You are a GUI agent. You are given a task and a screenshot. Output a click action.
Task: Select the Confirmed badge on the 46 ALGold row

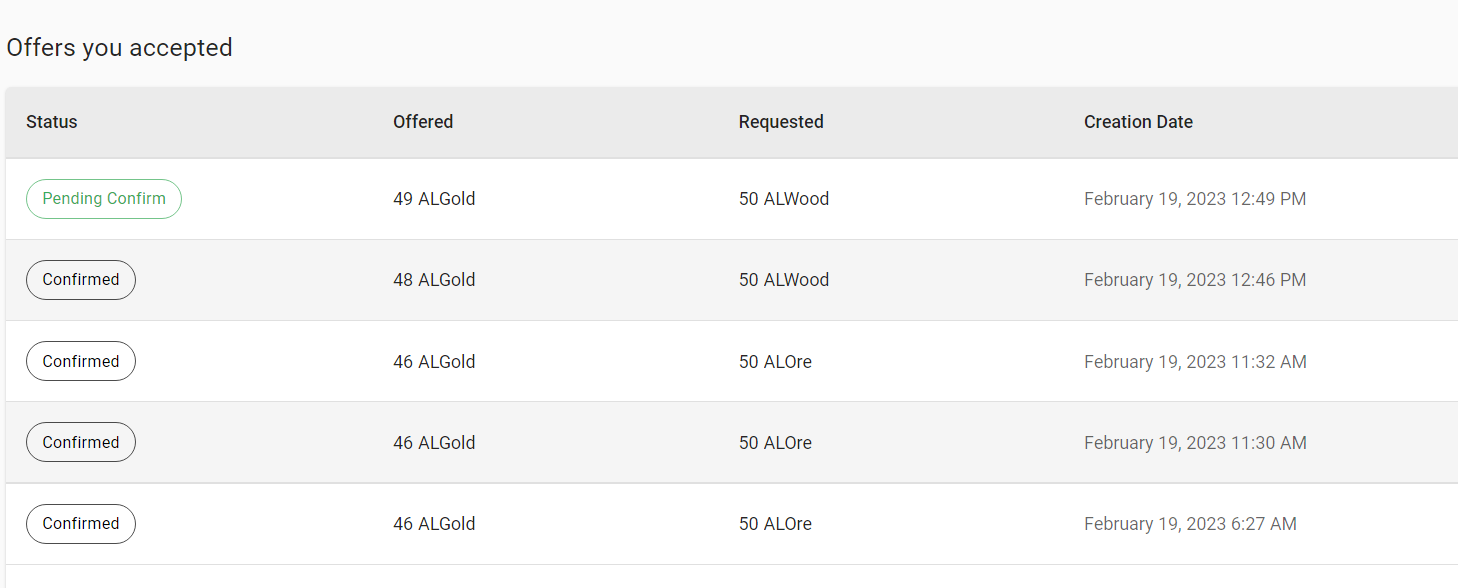click(x=80, y=361)
